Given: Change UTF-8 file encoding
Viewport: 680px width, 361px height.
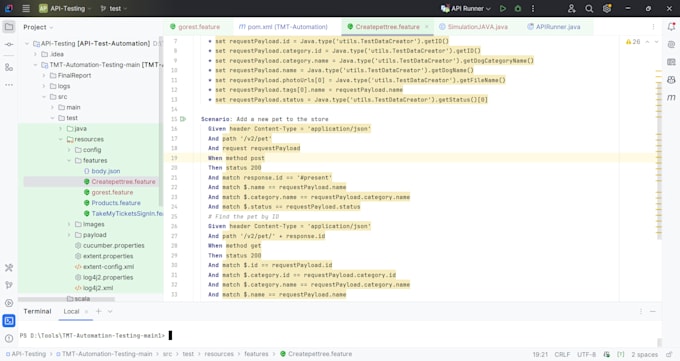Looking at the screenshot, I should [x=586, y=354].
